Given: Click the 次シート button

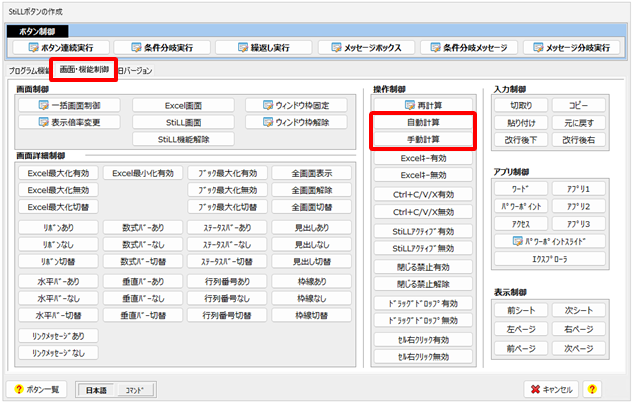Looking at the screenshot, I should pos(577,312).
